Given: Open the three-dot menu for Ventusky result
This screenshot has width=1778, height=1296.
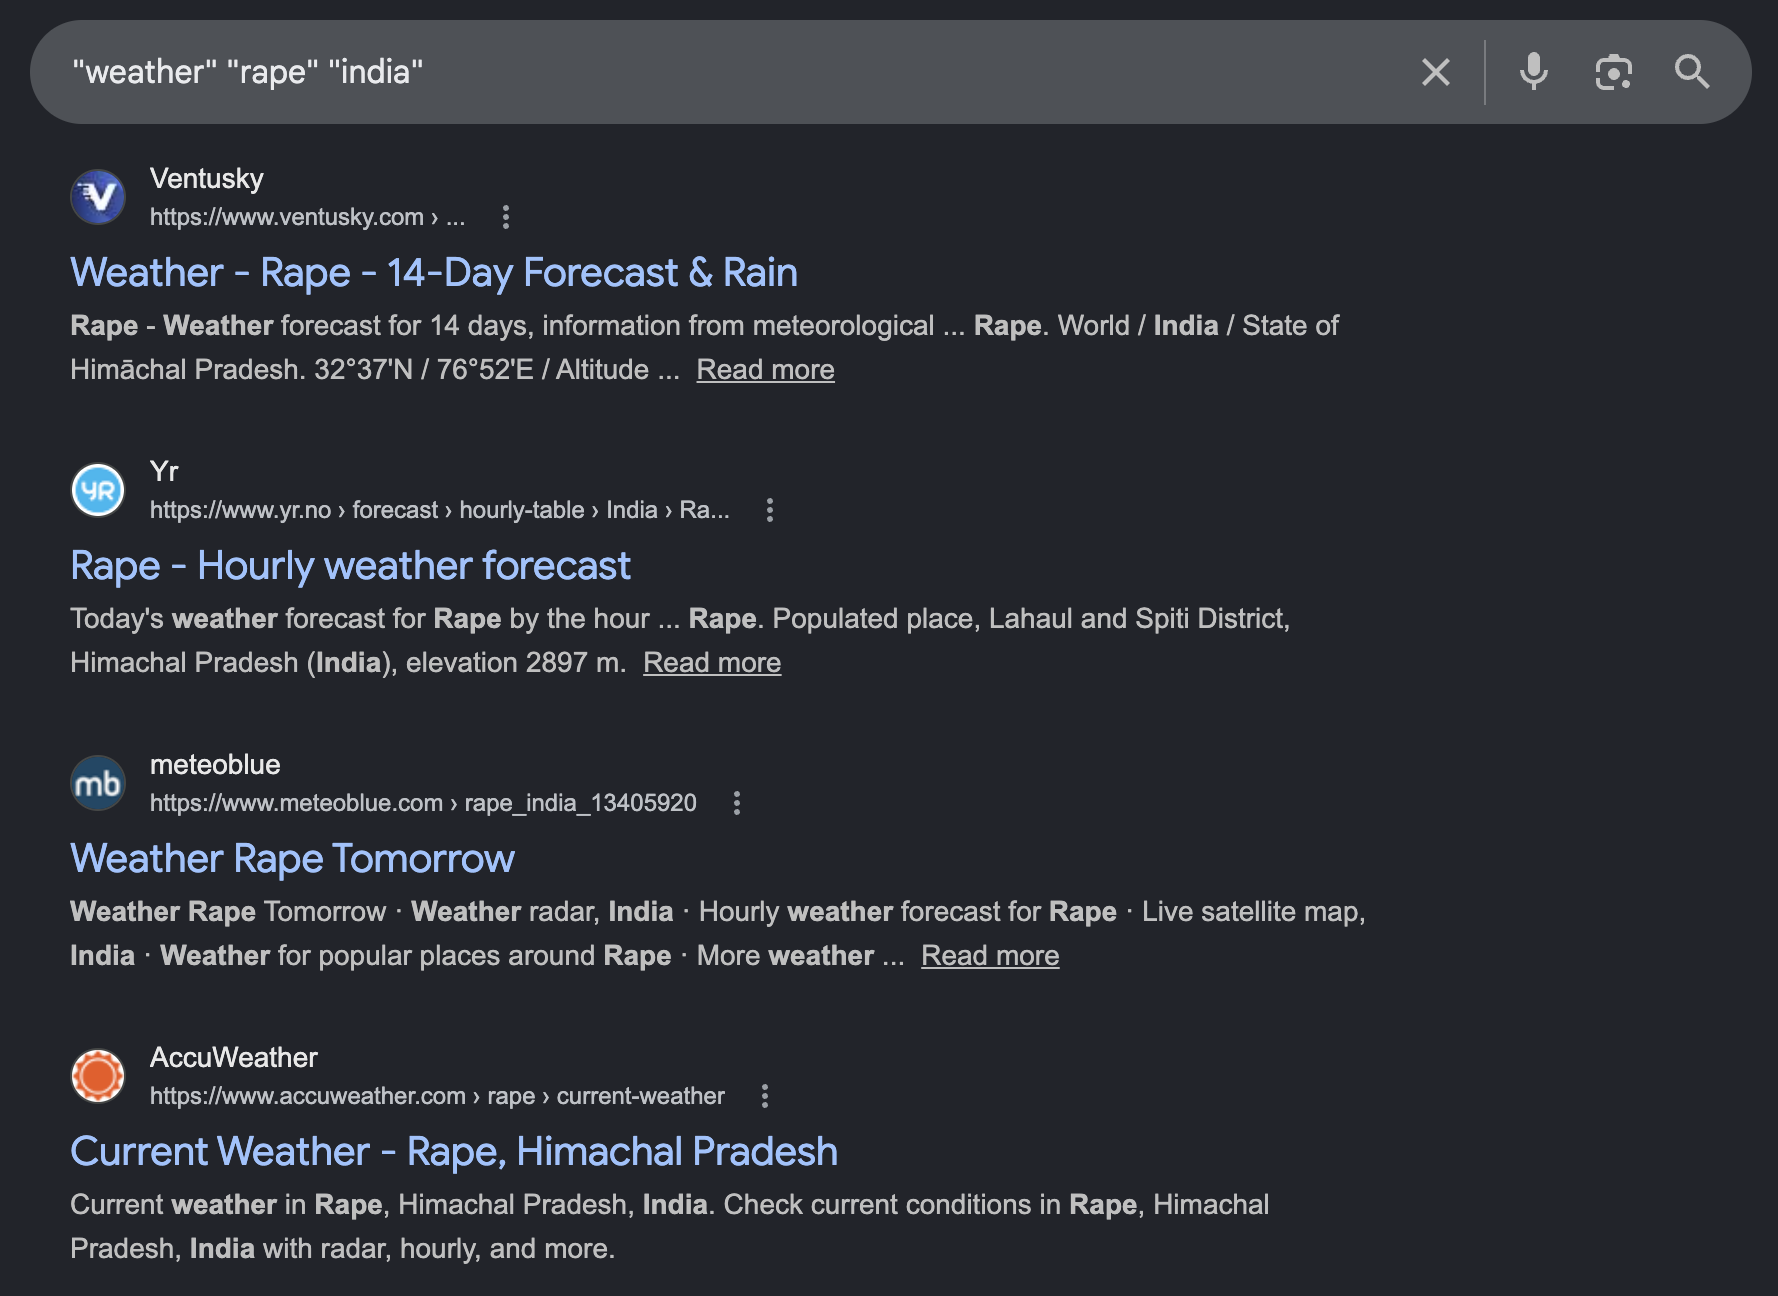Looking at the screenshot, I should click(x=506, y=217).
